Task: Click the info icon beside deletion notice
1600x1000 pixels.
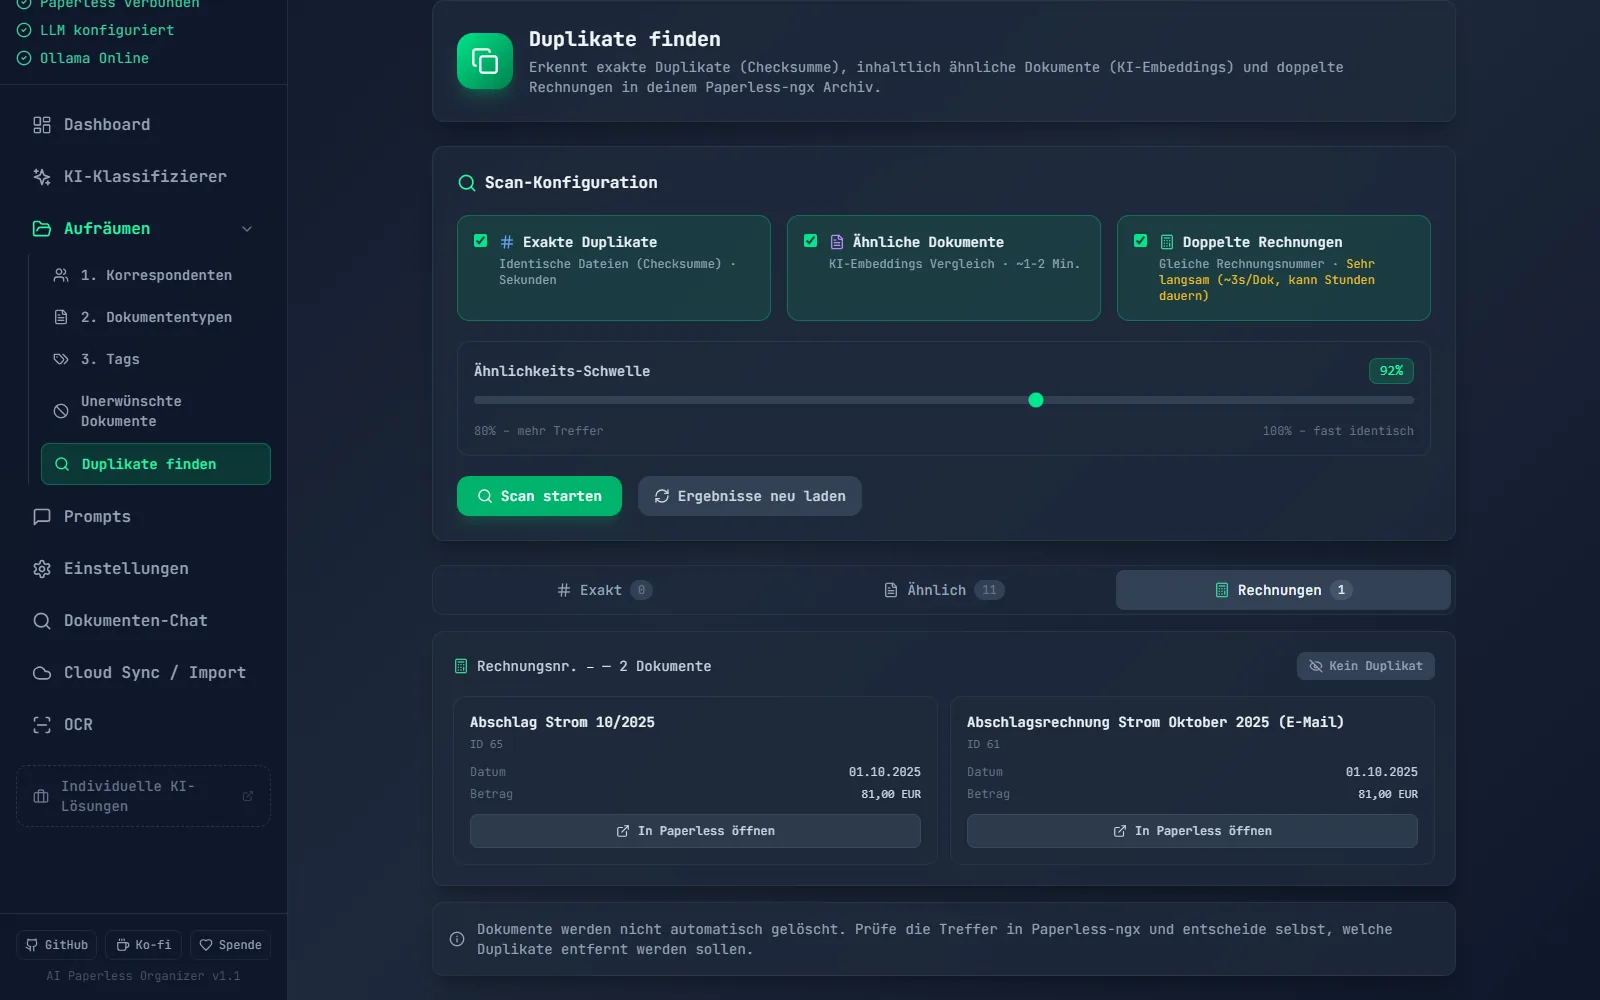Action: [x=457, y=939]
